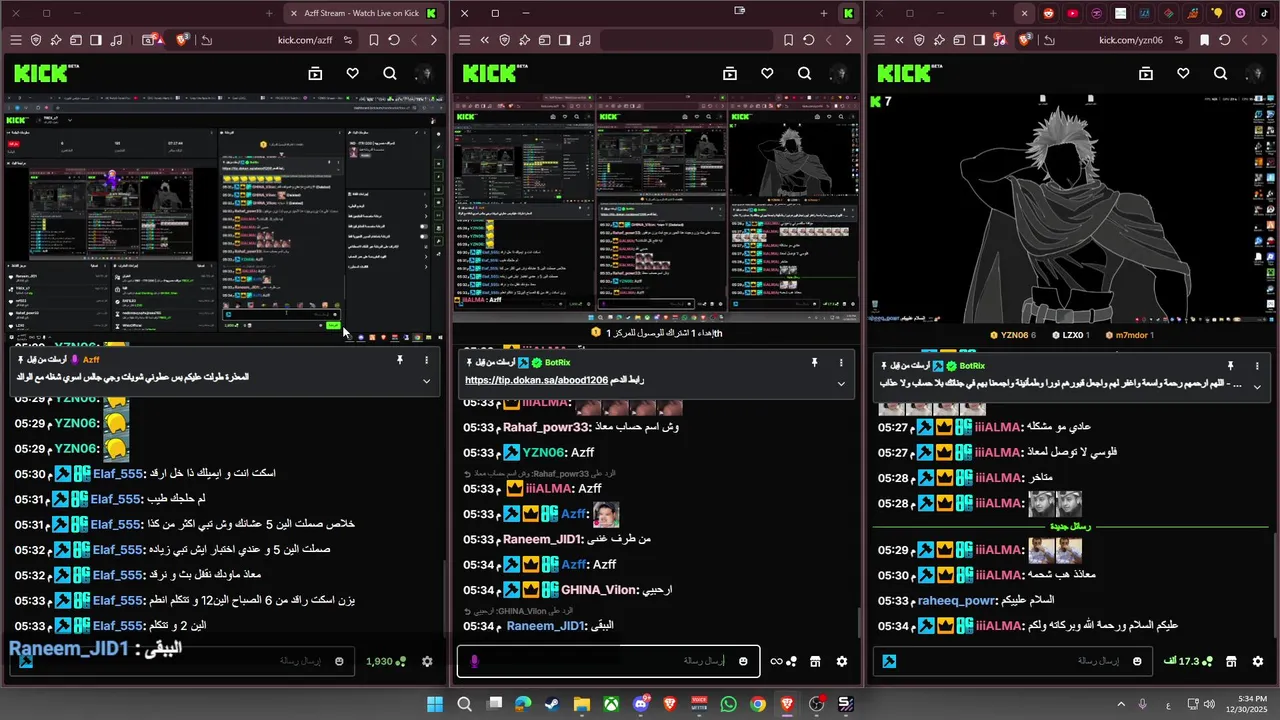Open the channel shop icon in the yzn06 chat

point(1231,661)
